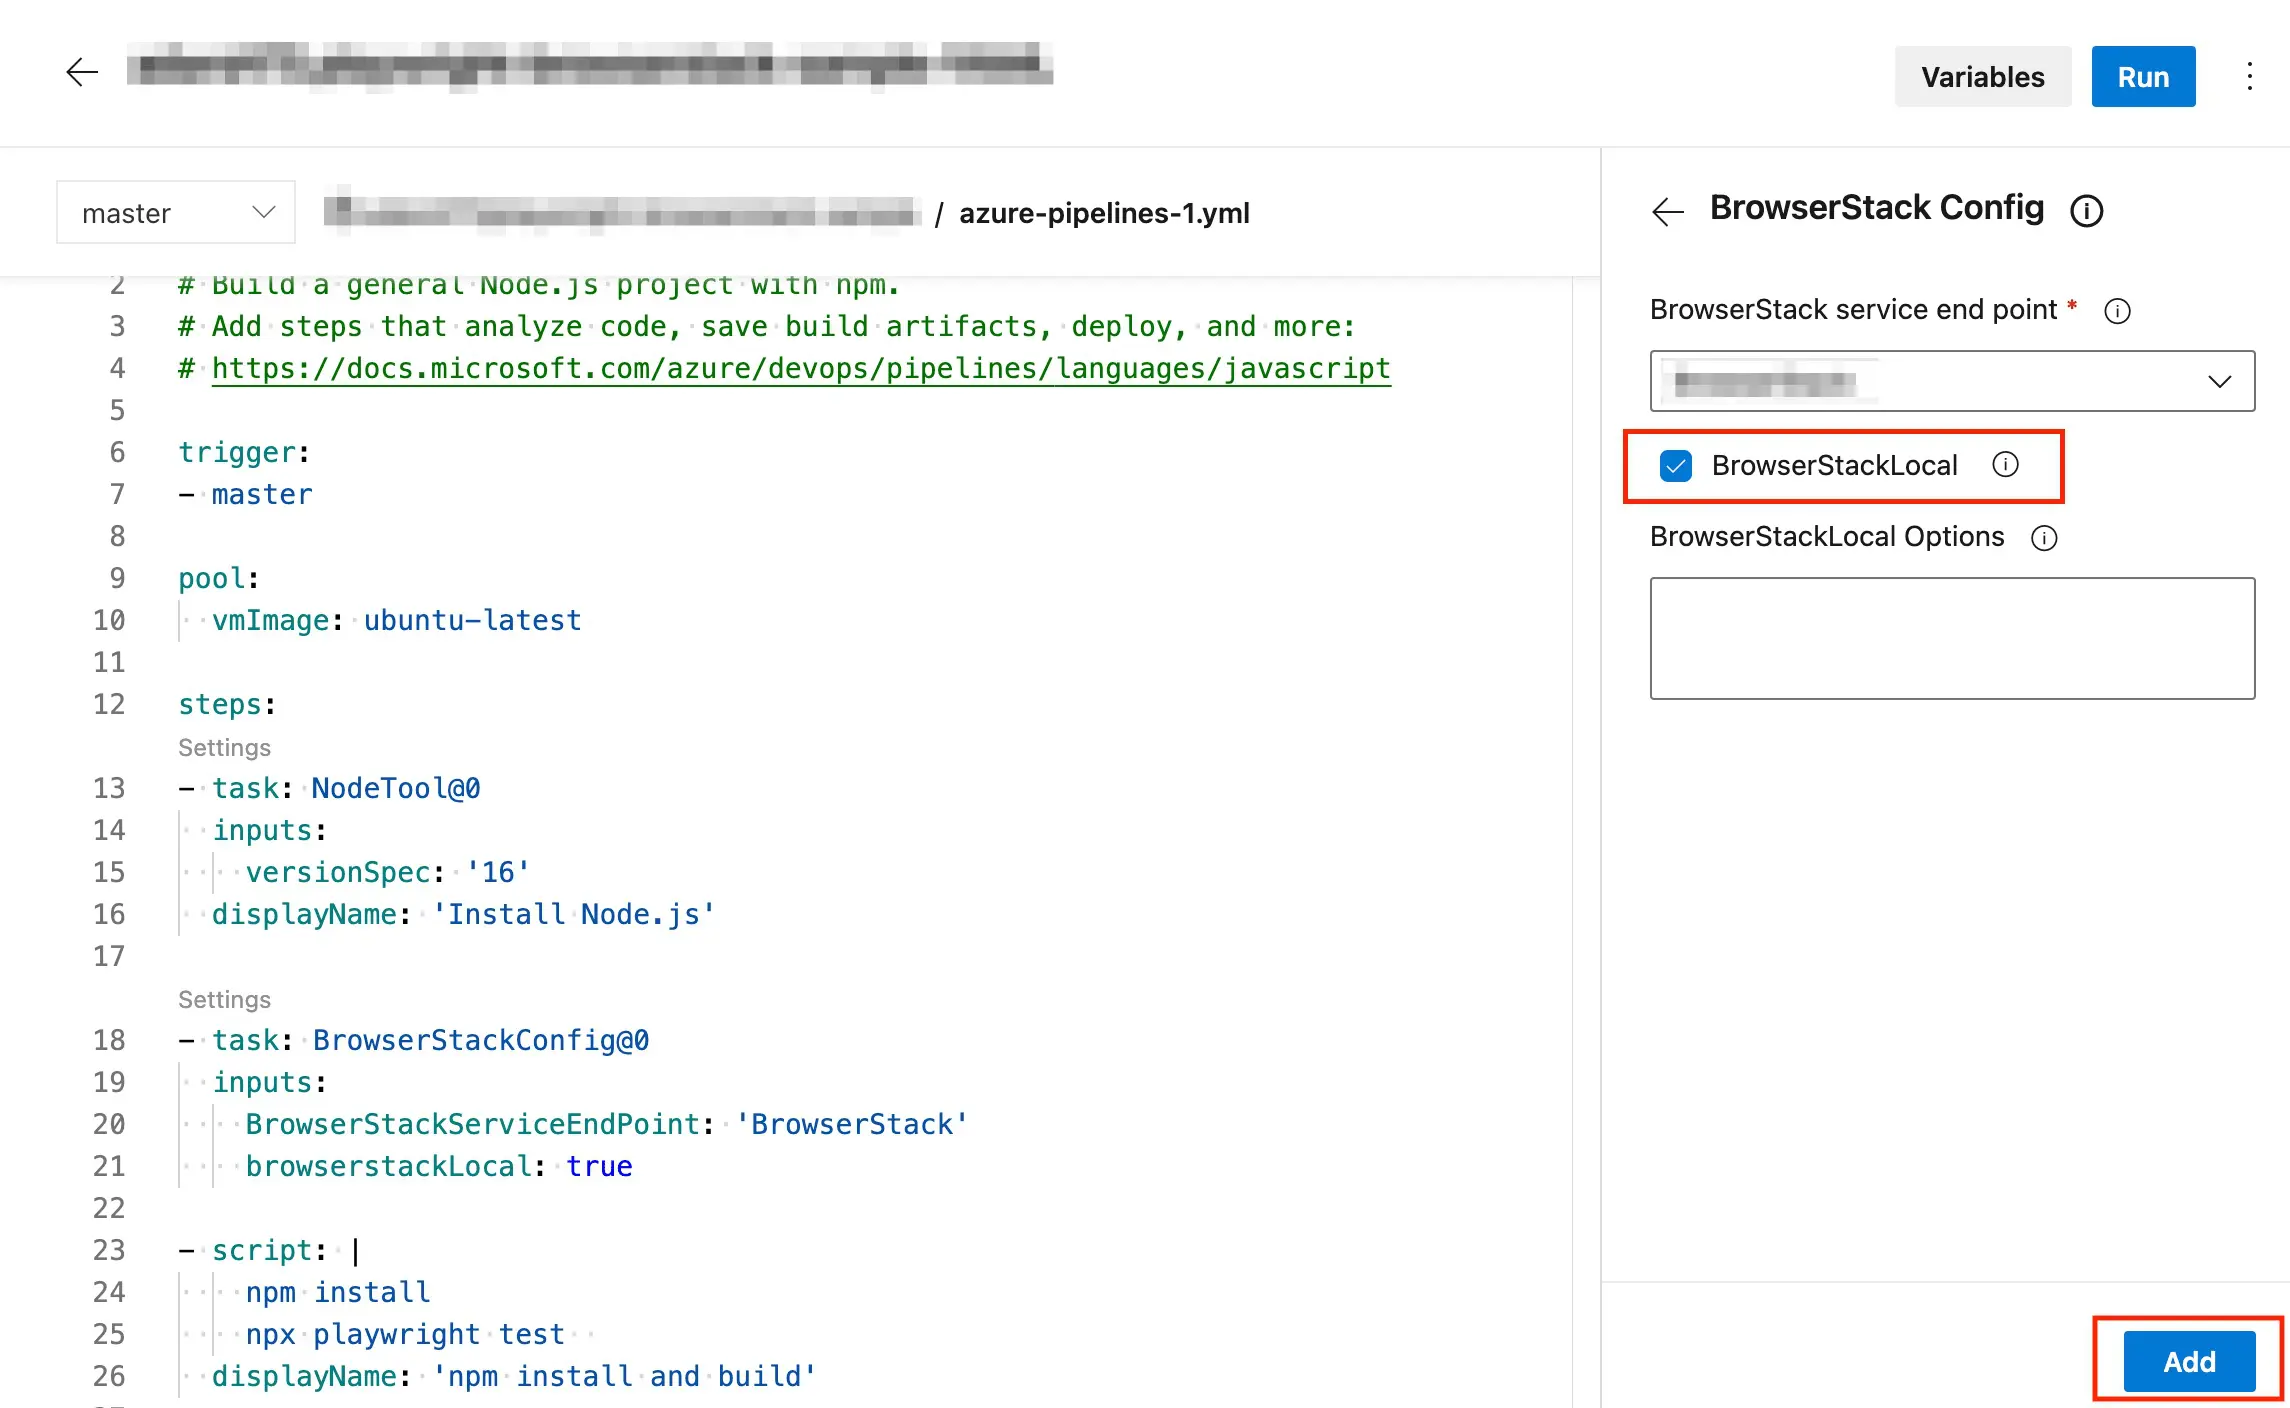This screenshot has height=1408, width=2290.
Task: Click info icon for BrowserStackLocal Options
Action: (2044, 538)
